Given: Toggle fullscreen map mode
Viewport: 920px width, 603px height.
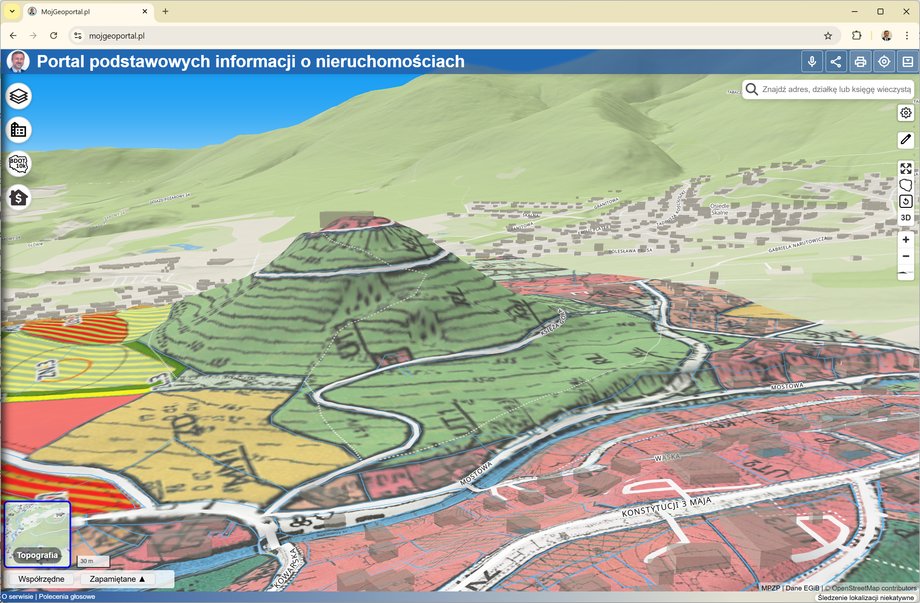Looking at the screenshot, I should click(x=906, y=169).
